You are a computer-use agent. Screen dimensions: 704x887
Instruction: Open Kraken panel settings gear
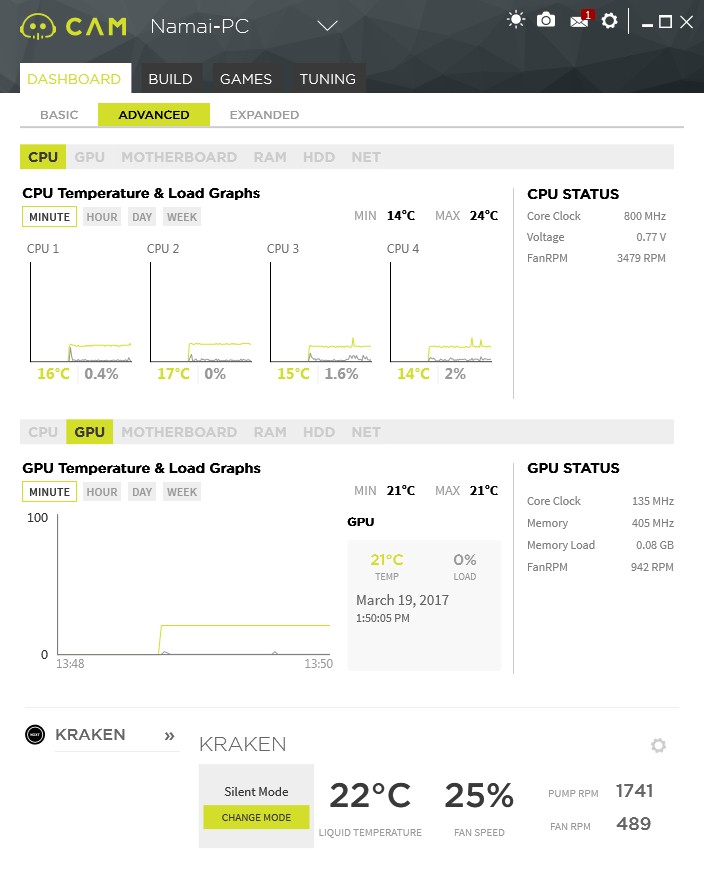point(658,745)
